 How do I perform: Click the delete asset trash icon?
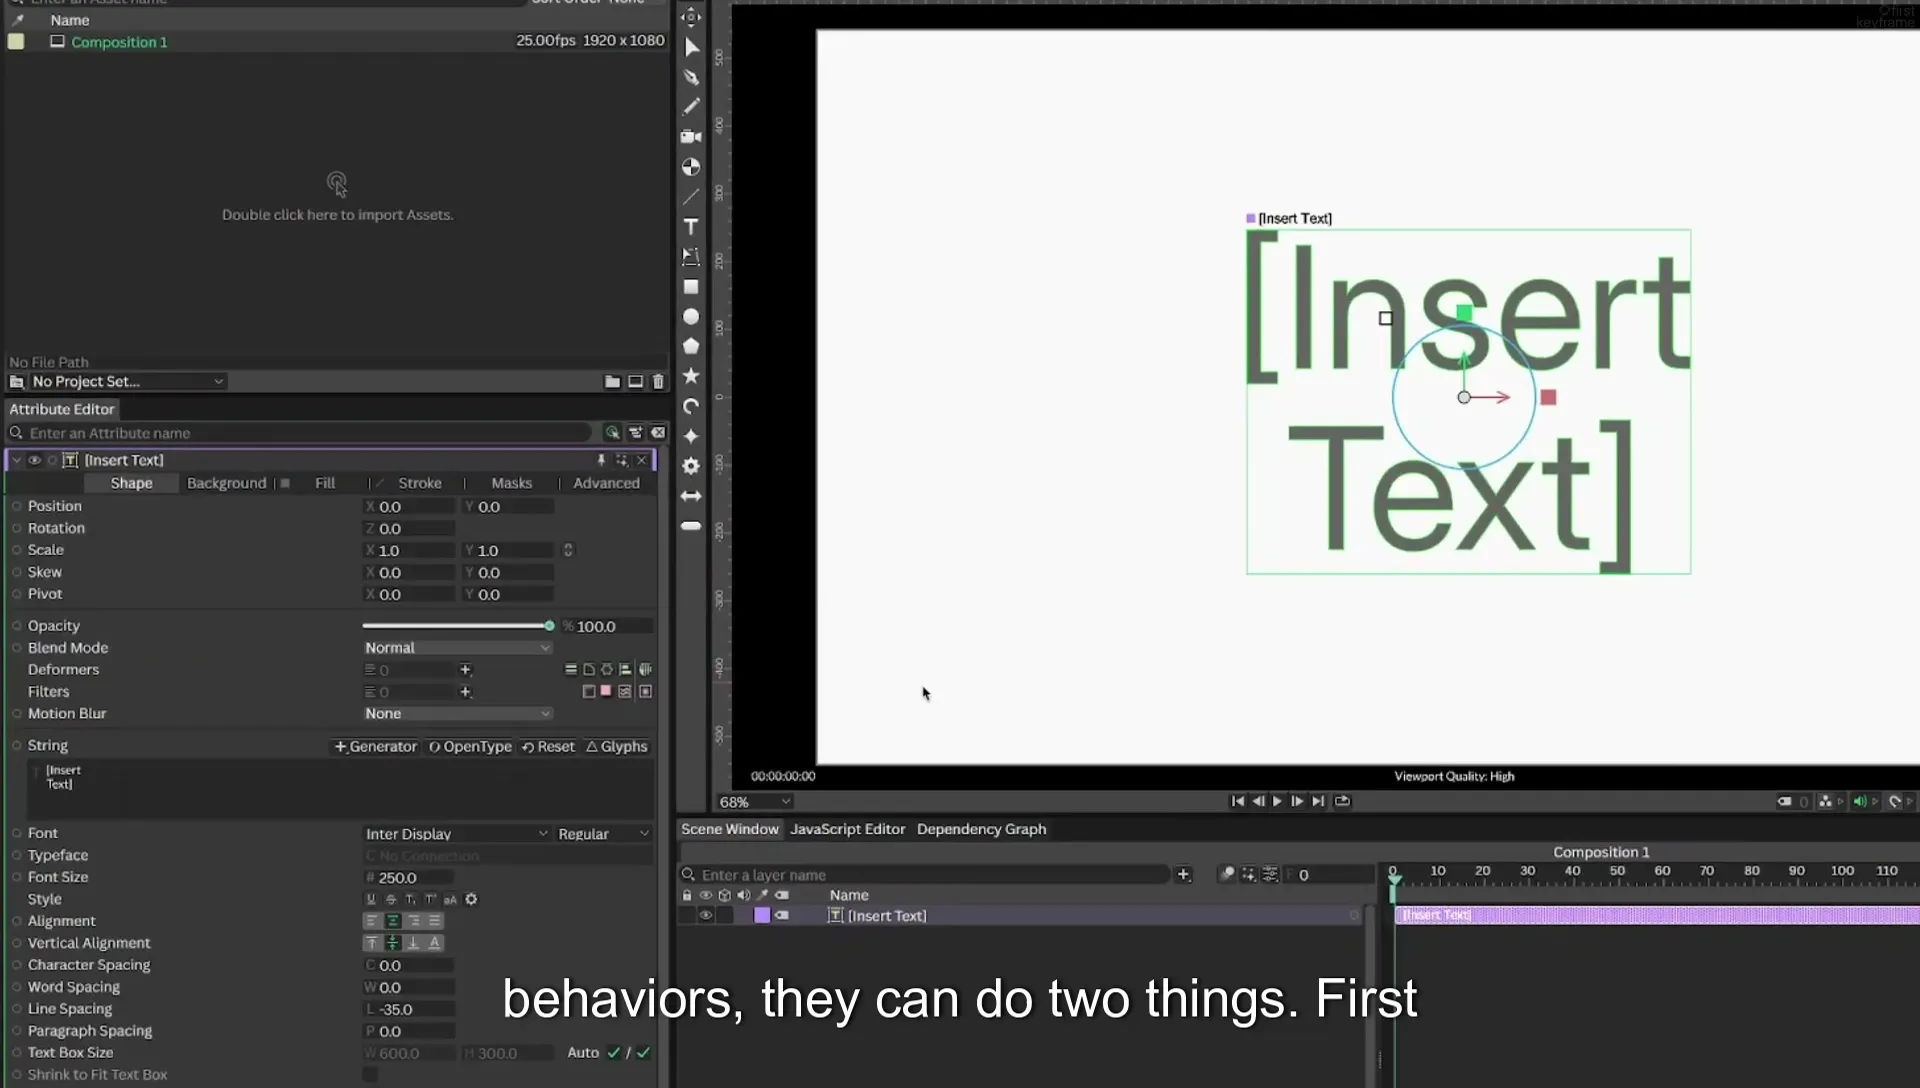tap(658, 381)
